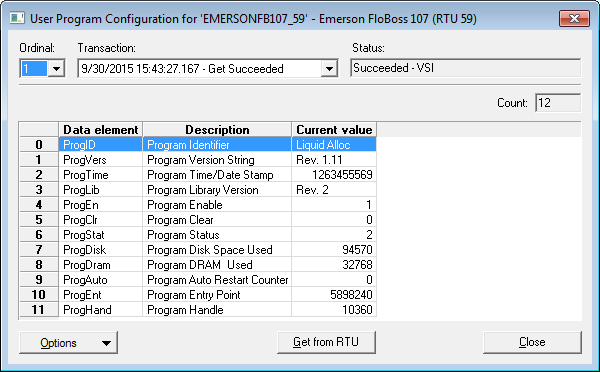Click the Program Version String description

pos(217,160)
